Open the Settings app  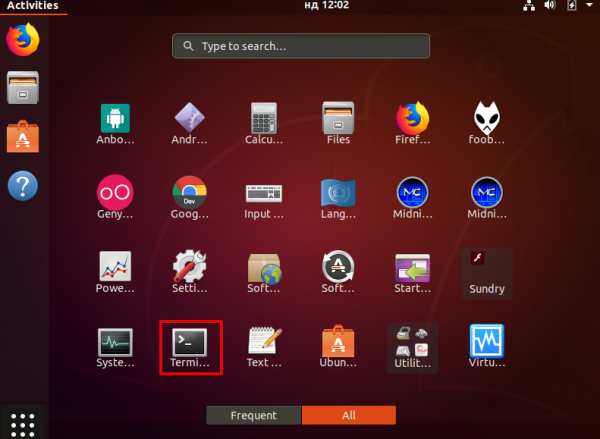189,272
